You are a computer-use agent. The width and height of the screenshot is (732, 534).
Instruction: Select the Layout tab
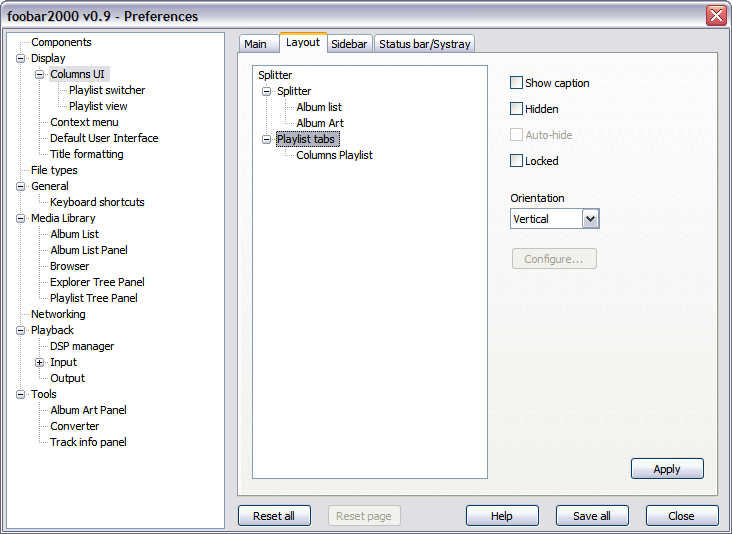point(303,42)
